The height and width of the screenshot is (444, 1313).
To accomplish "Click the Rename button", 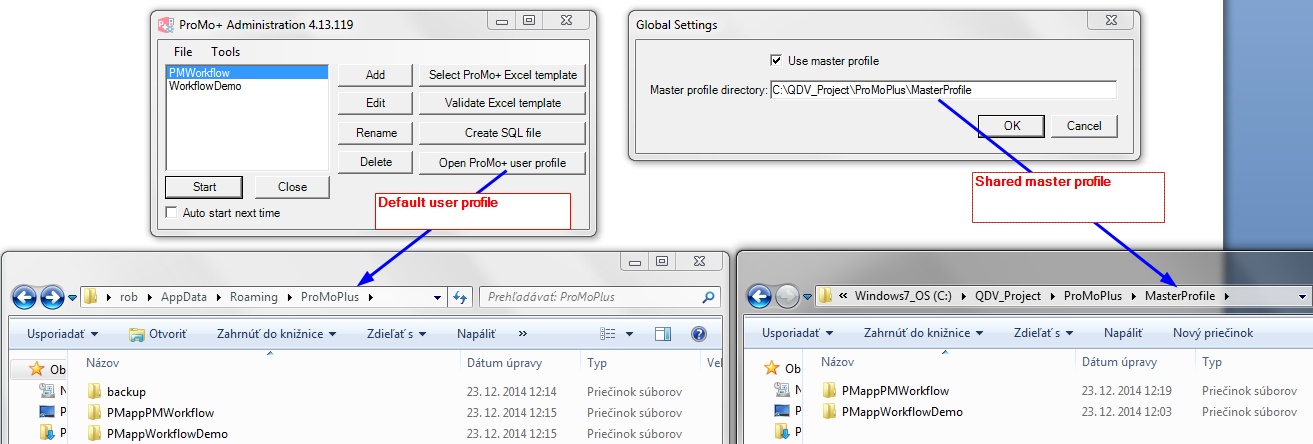I will click(375, 133).
